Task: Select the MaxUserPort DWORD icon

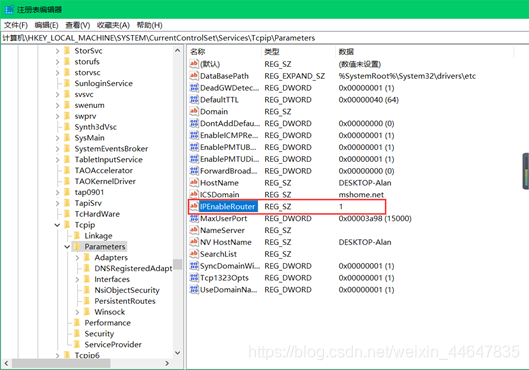Action: [194, 218]
